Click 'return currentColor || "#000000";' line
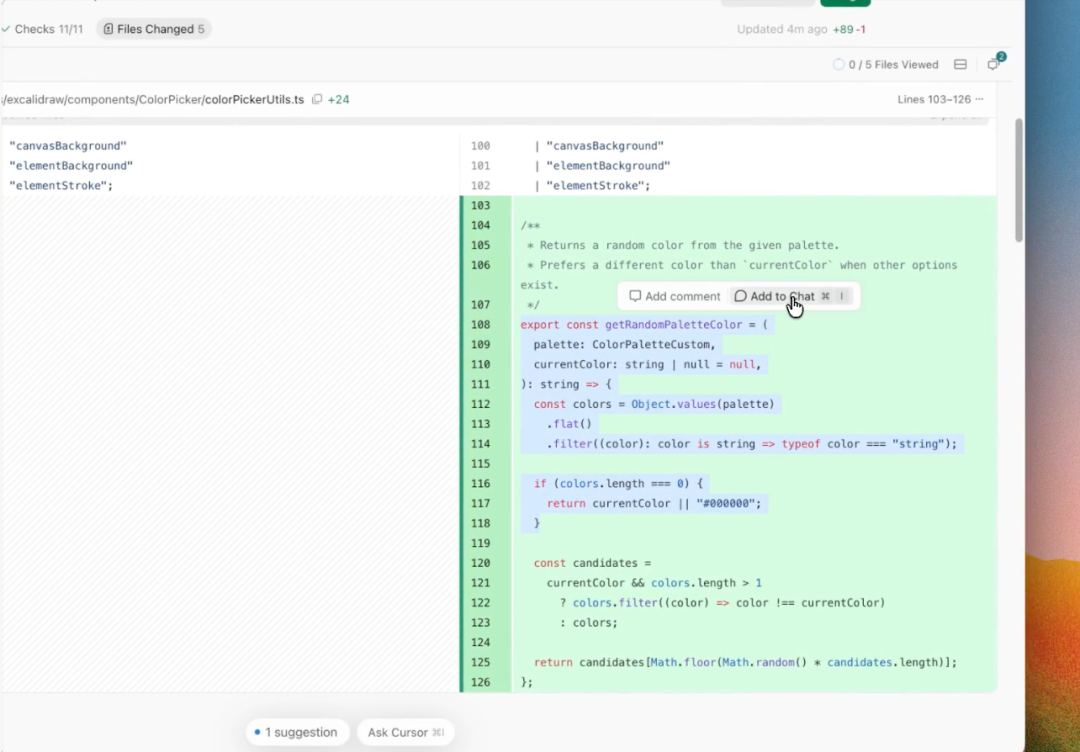This screenshot has height=752, width=1080. coord(654,503)
